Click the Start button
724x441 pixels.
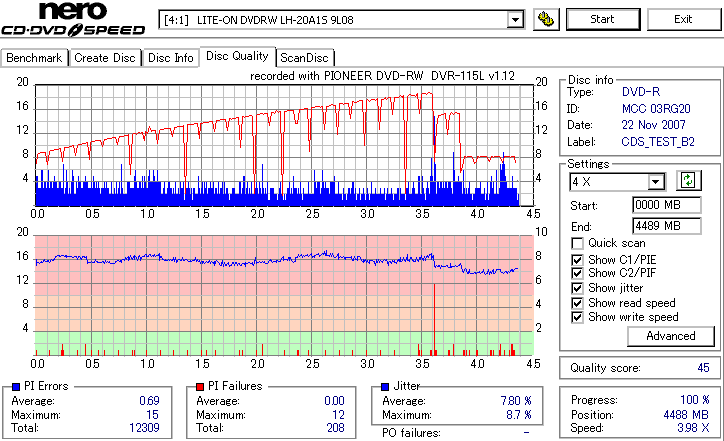(603, 19)
